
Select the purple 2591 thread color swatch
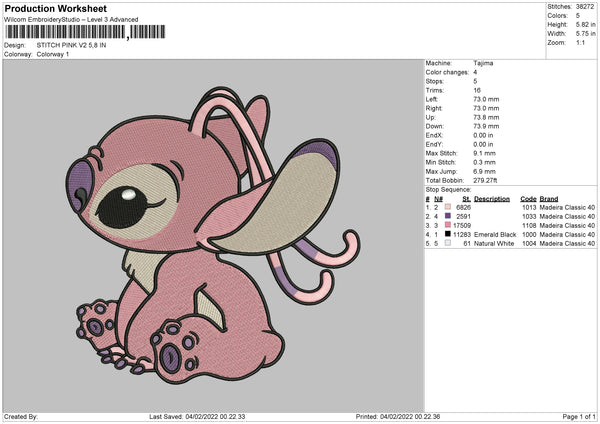[448, 216]
